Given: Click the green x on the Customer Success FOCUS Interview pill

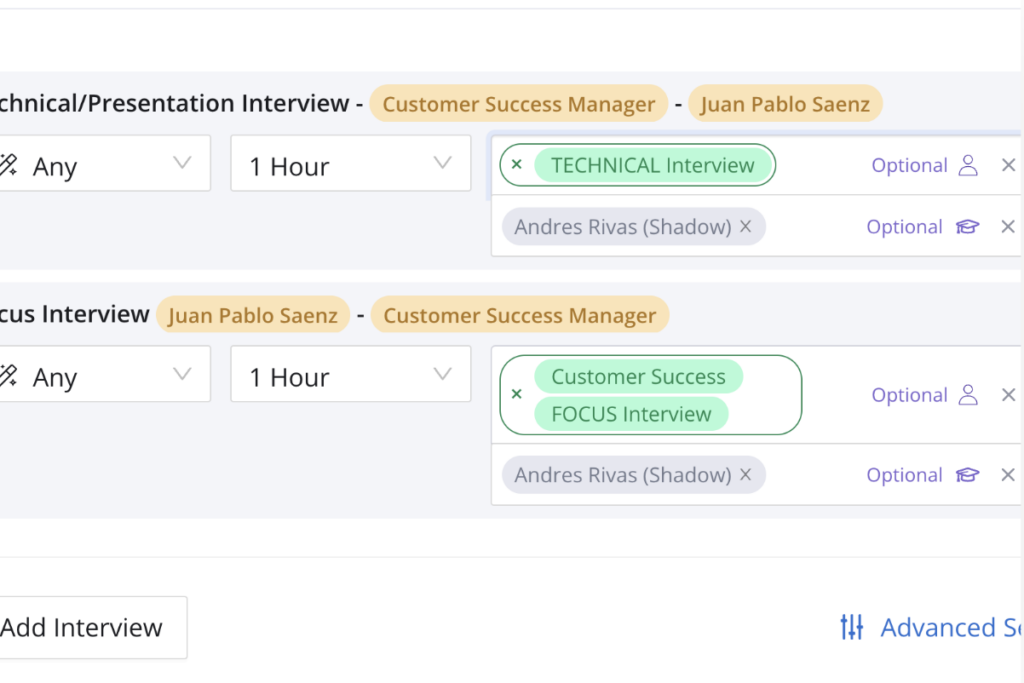Looking at the screenshot, I should click(x=517, y=394).
